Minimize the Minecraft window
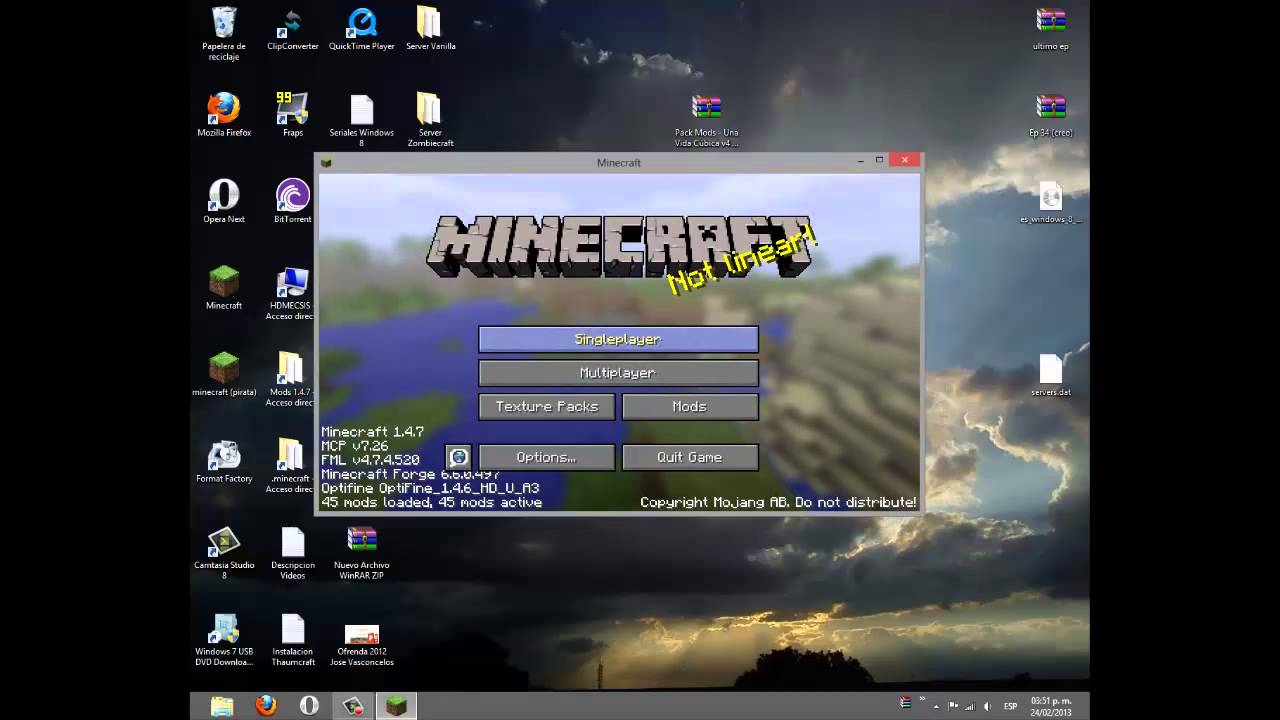The image size is (1280, 720). [x=861, y=160]
